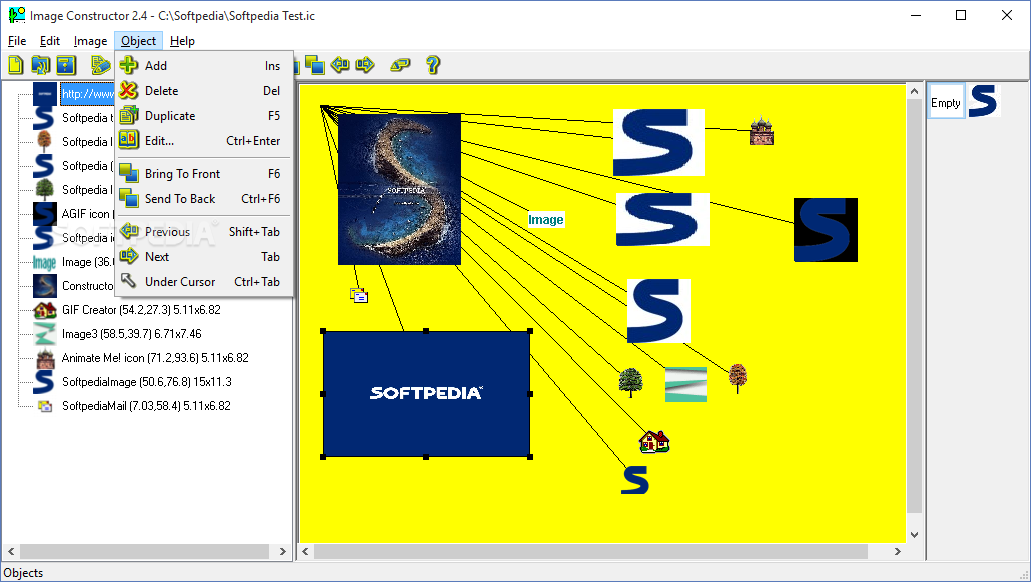The width and height of the screenshot is (1031, 582).
Task: Click the Save file toolbar icon
Action: (x=66, y=65)
